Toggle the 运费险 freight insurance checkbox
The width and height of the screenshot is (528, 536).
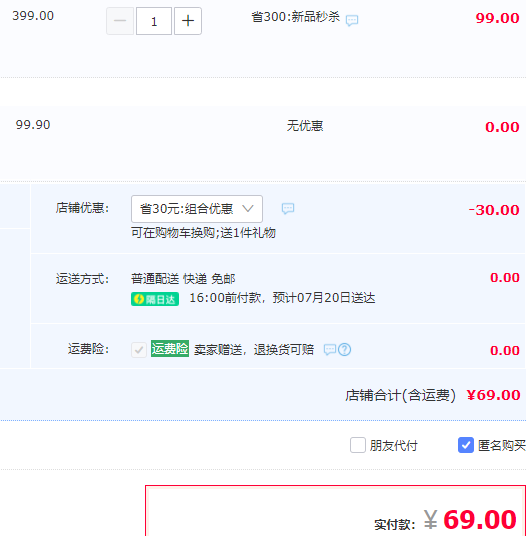[139, 350]
